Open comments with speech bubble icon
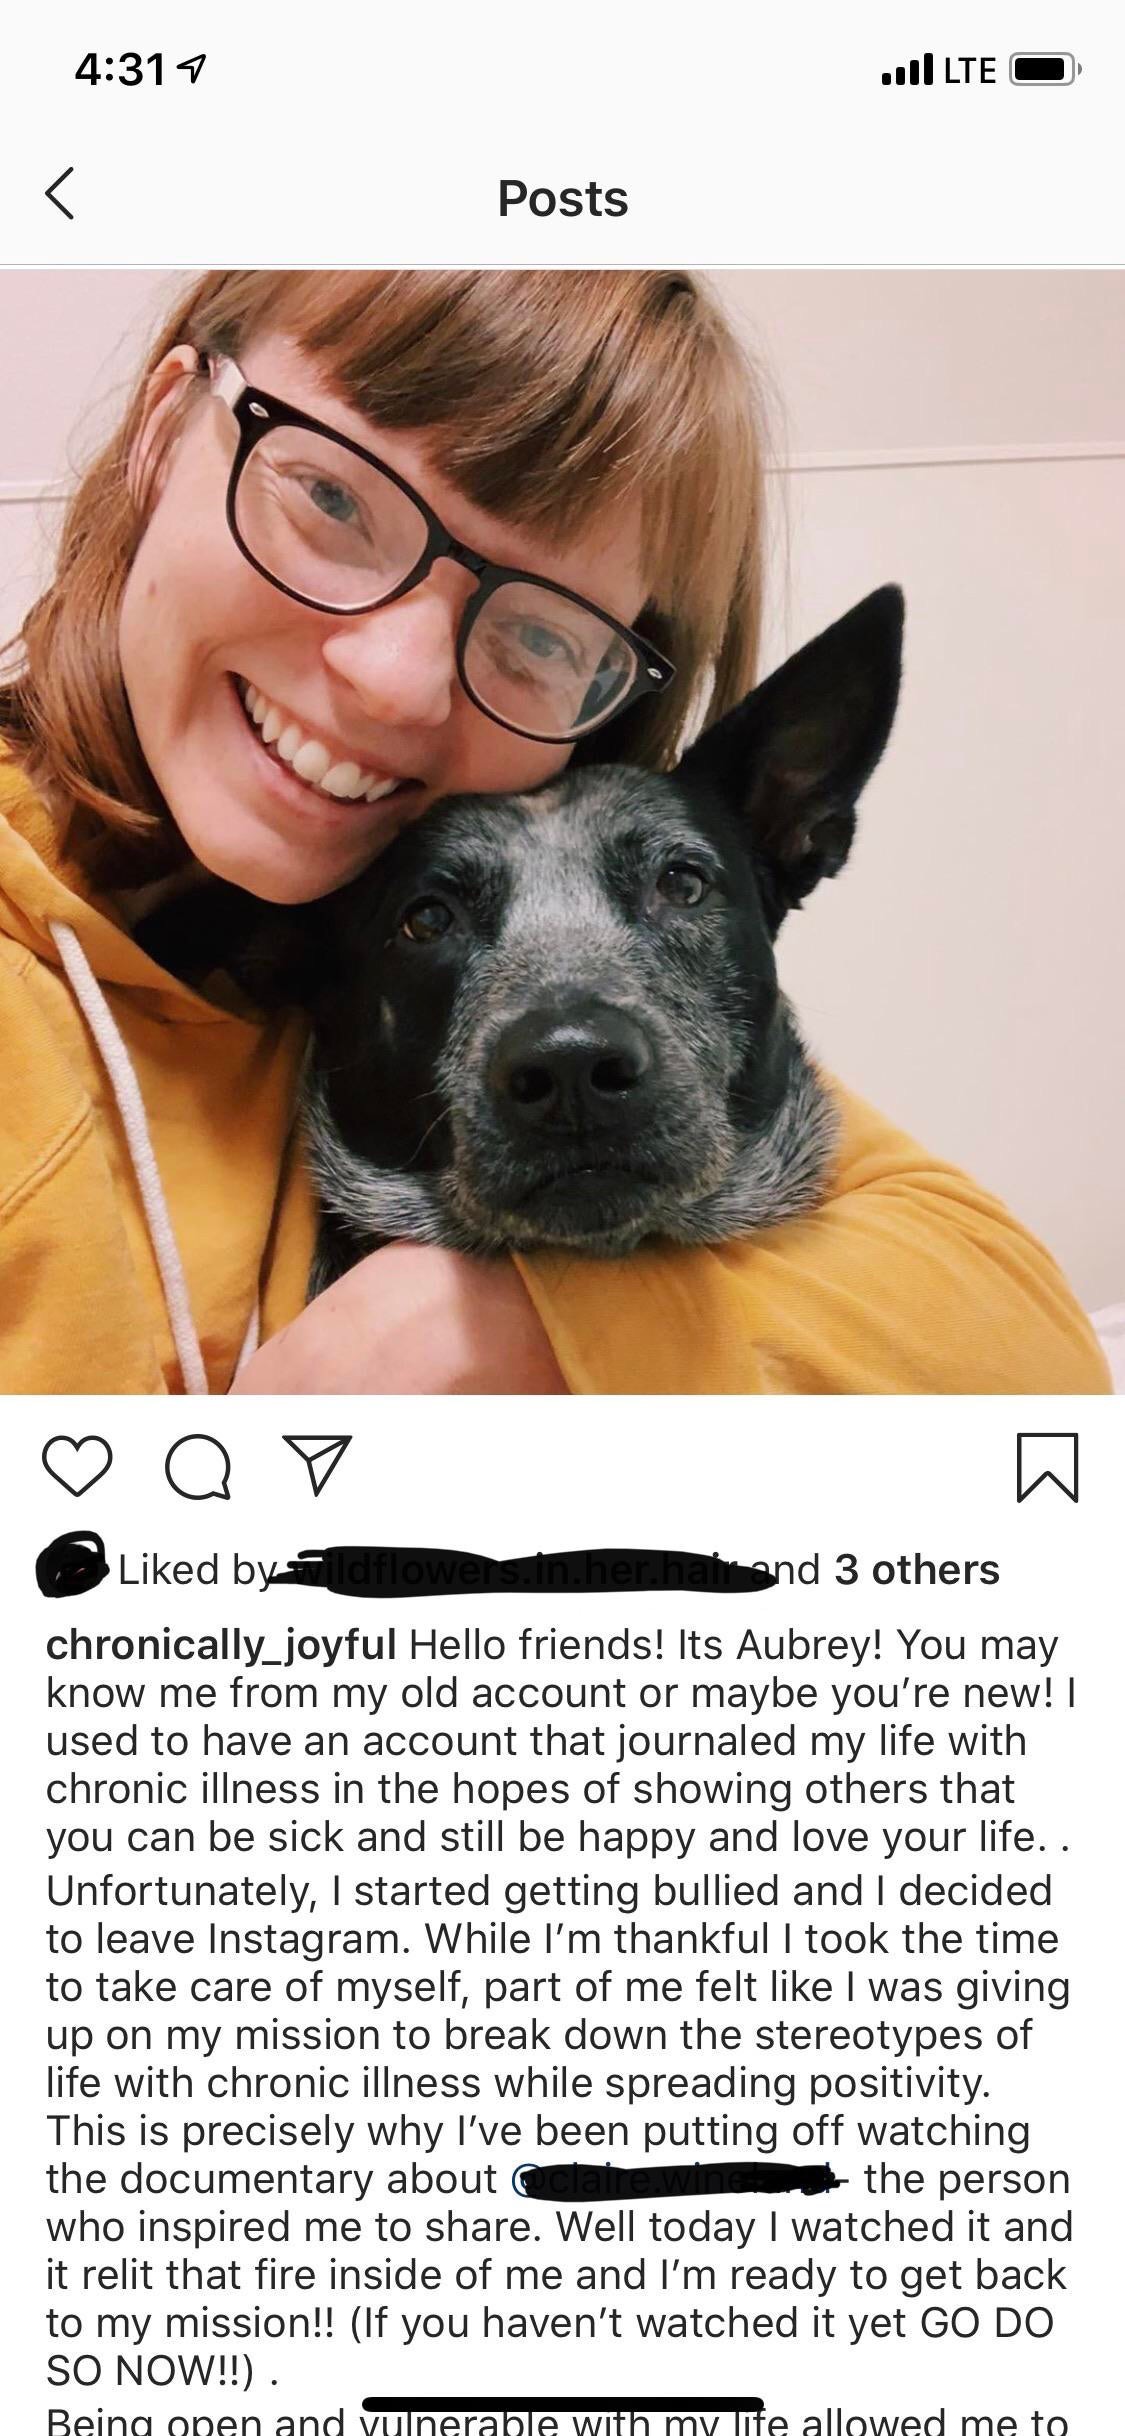The width and height of the screenshot is (1125, 2436). [198, 1467]
